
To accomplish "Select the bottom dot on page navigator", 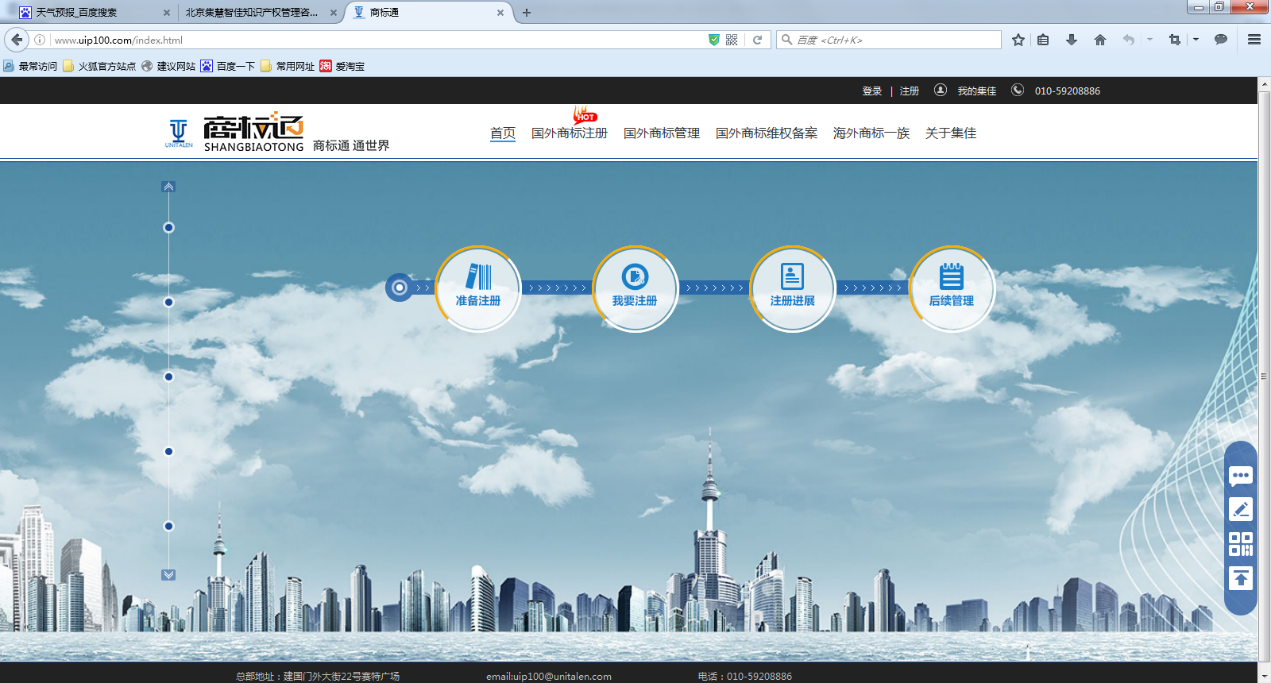I will (169, 526).
